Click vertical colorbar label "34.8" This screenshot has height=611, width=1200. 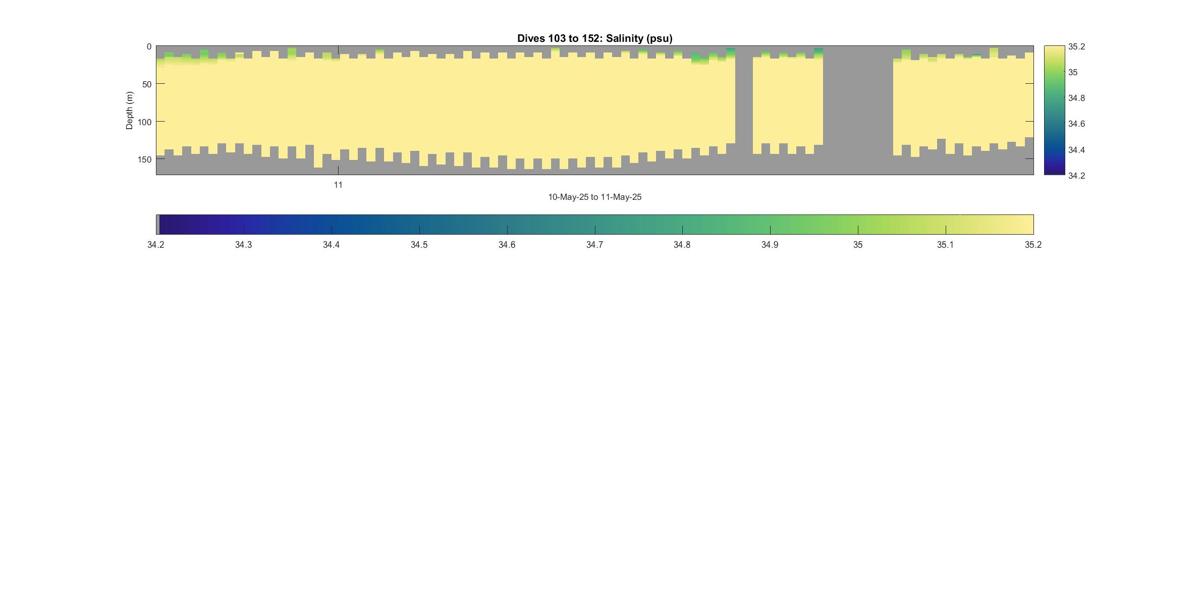[1076, 98]
